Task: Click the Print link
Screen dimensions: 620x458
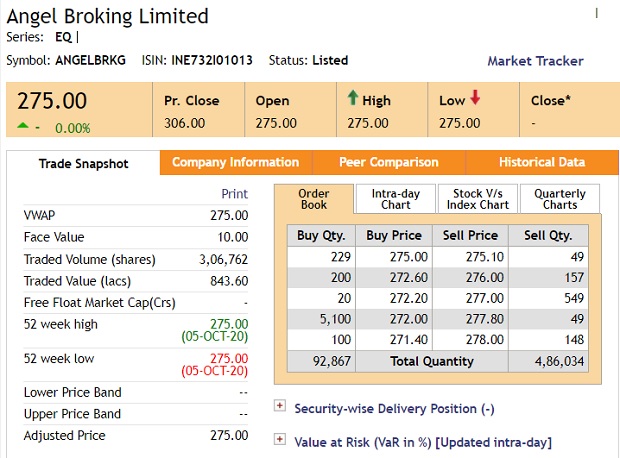Action: point(234,194)
